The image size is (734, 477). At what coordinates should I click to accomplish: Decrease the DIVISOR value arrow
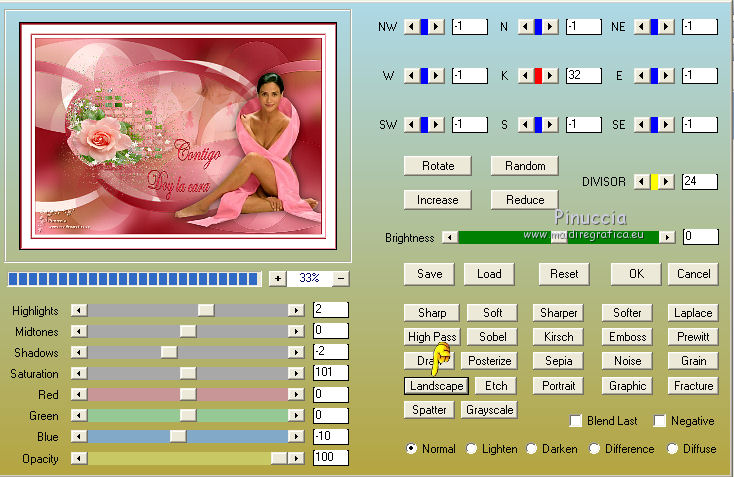(x=641, y=181)
